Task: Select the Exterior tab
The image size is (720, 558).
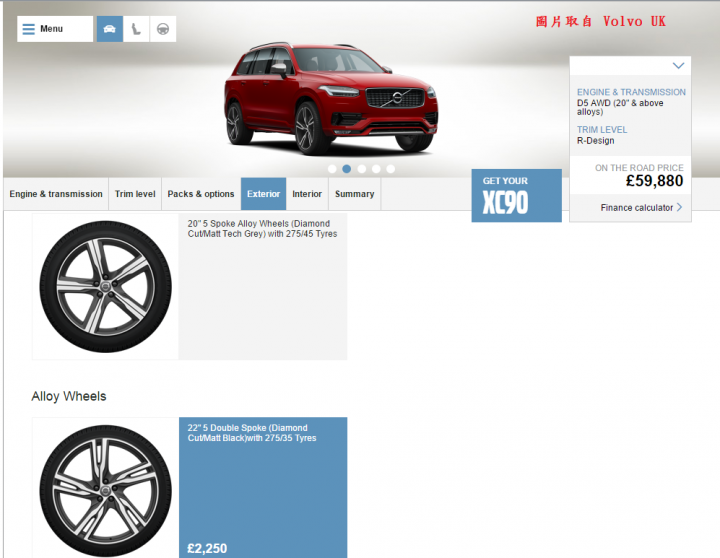Action: pos(264,194)
